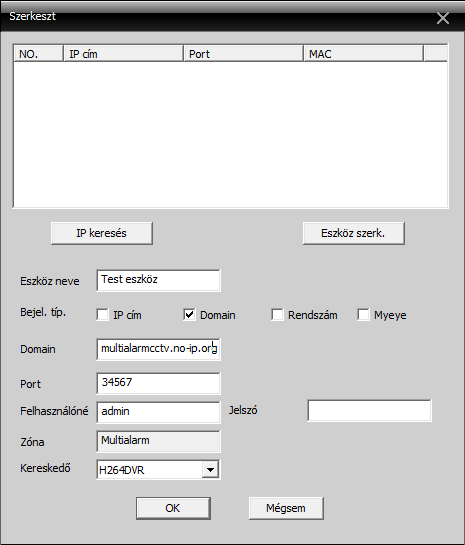Focus the empty Jelszó password field

pos(369,410)
